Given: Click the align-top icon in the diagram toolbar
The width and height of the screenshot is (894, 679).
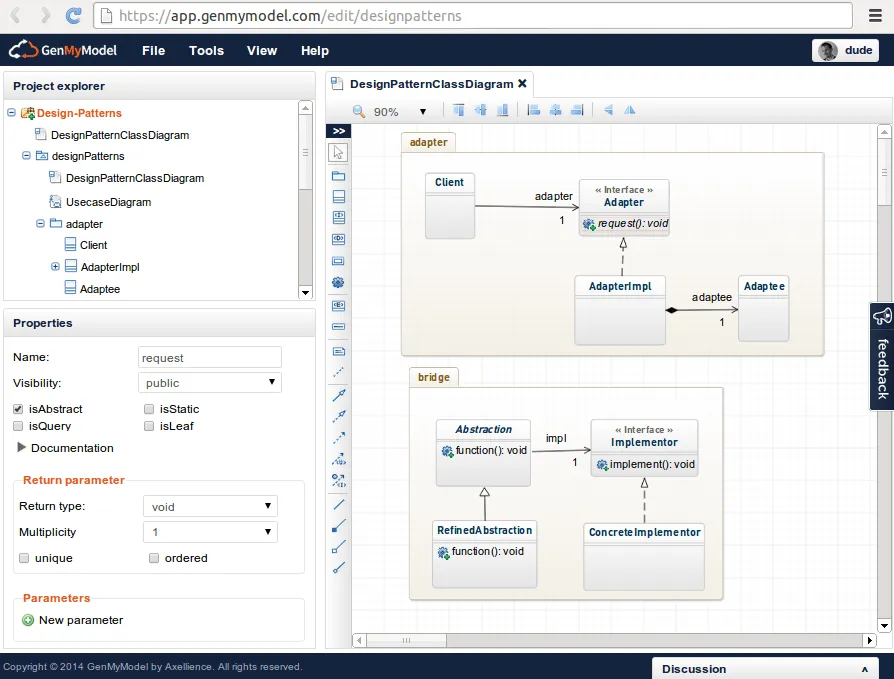Looking at the screenshot, I should (460, 110).
